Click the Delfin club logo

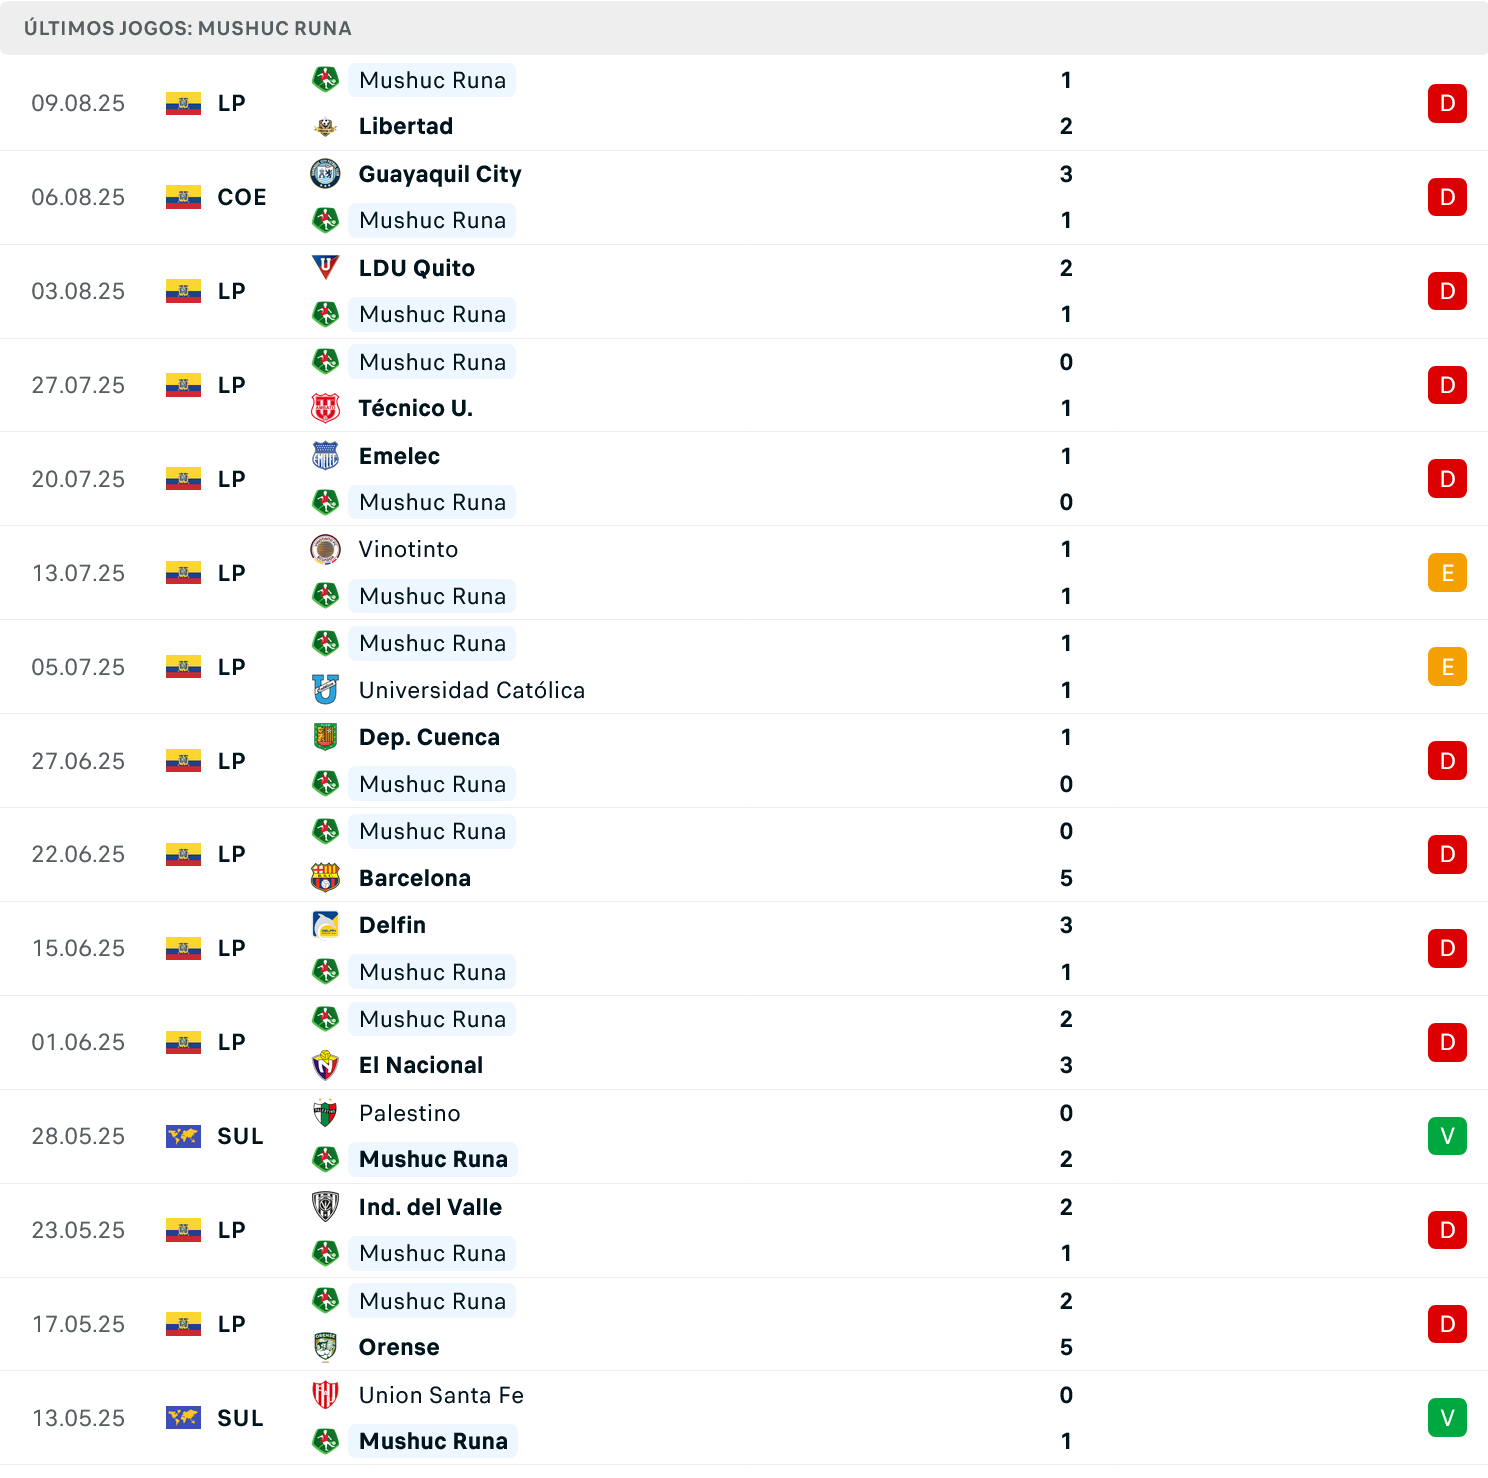click(x=325, y=925)
